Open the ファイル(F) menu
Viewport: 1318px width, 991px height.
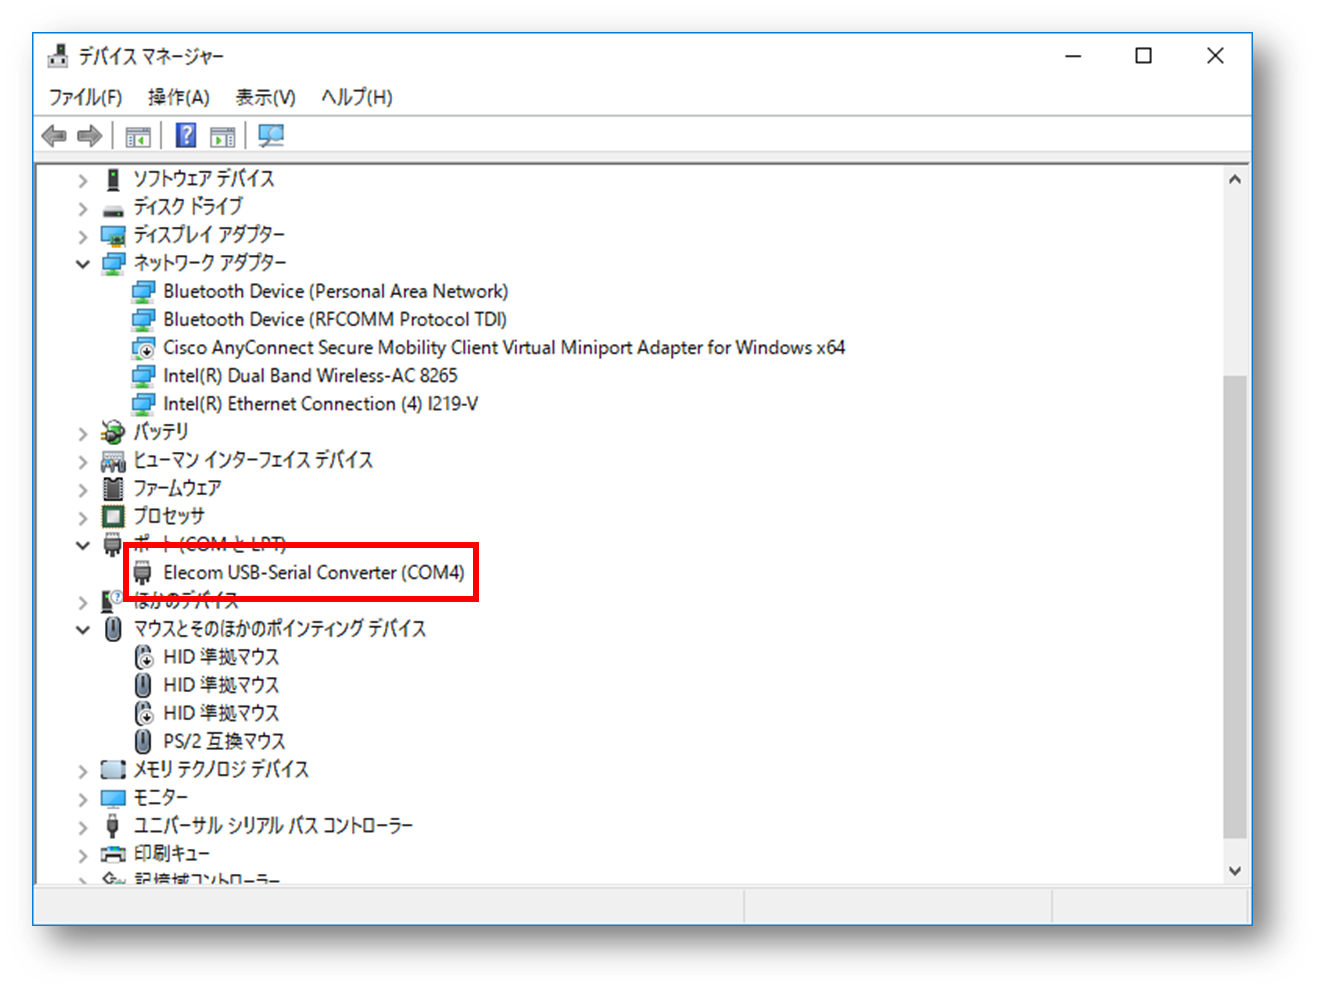[x=85, y=97]
